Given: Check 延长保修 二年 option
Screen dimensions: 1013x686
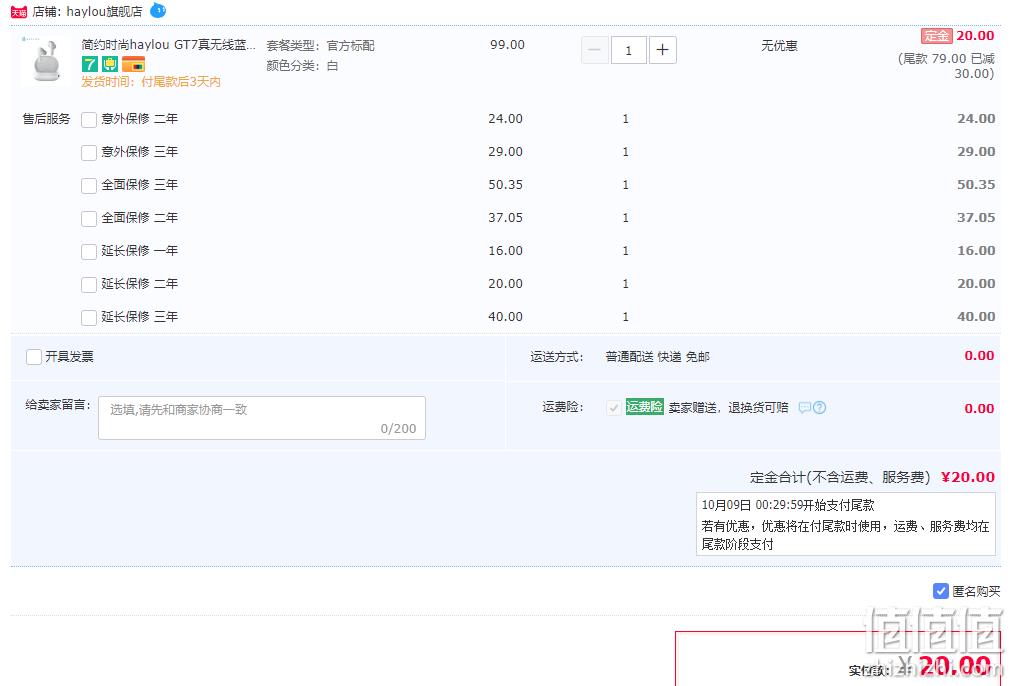Looking at the screenshot, I should tap(89, 284).
